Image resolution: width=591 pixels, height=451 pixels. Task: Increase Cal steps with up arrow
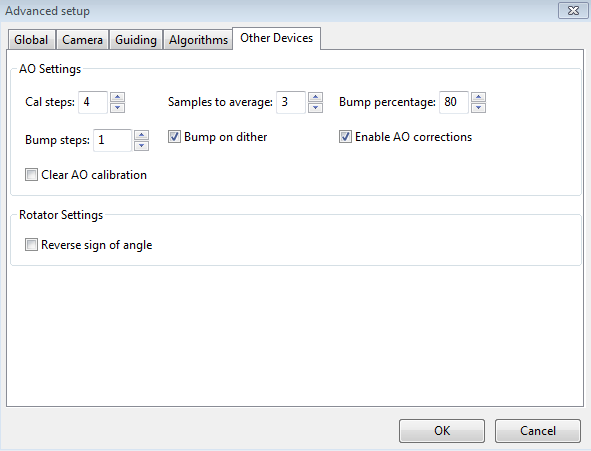point(118,97)
